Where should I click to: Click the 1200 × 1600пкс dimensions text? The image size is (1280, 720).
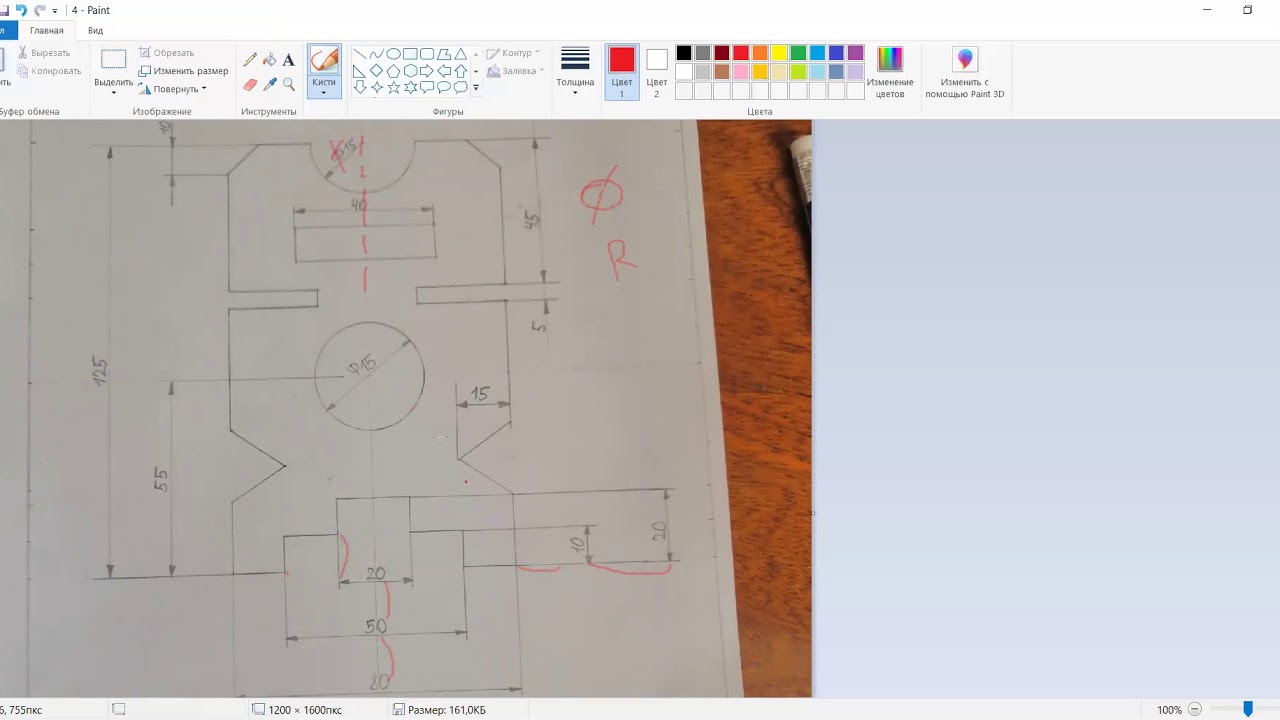point(305,710)
